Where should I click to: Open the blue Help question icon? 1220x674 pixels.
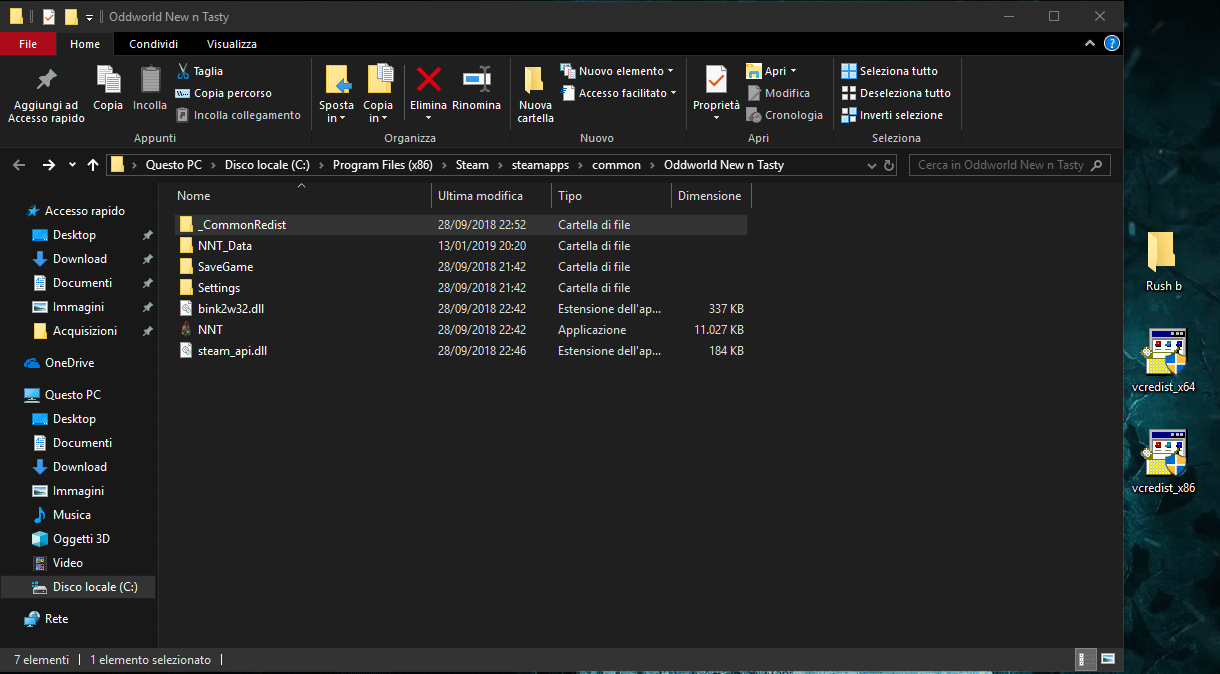pos(1111,44)
